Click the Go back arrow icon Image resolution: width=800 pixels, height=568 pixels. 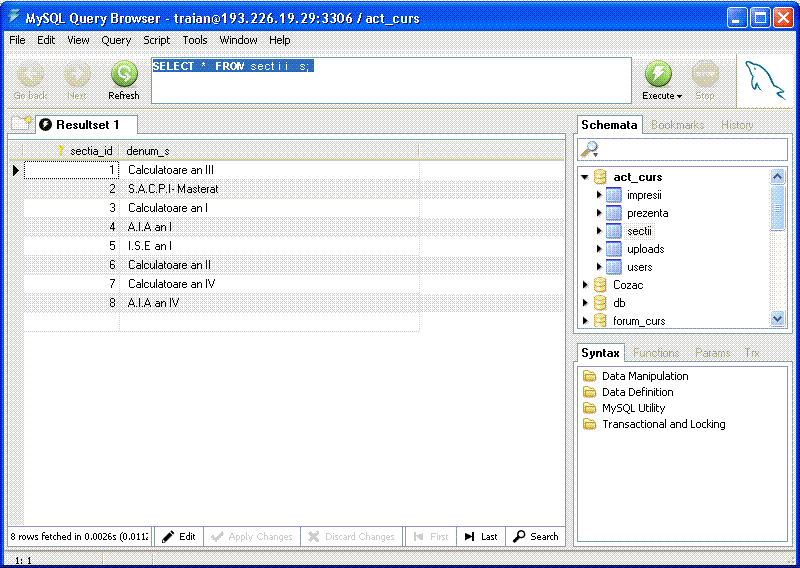tap(30, 74)
